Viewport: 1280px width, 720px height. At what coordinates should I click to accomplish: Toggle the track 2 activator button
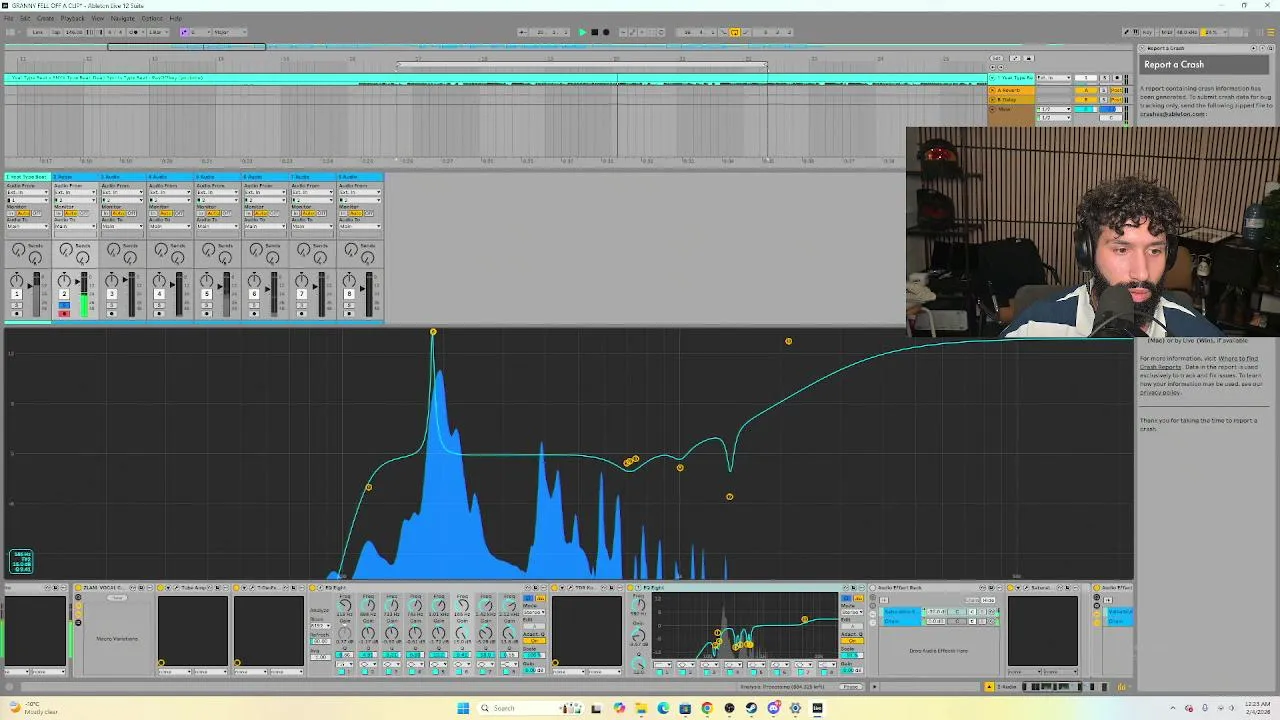click(x=64, y=293)
